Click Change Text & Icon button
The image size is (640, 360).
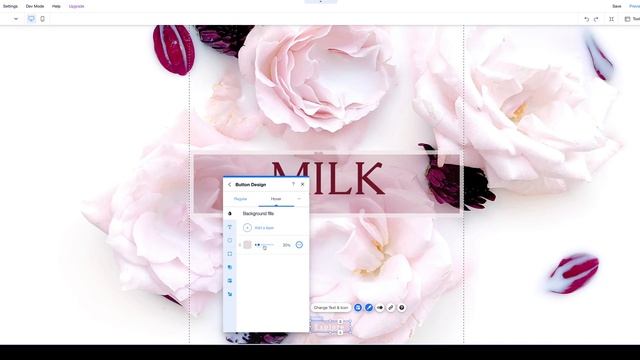331,308
